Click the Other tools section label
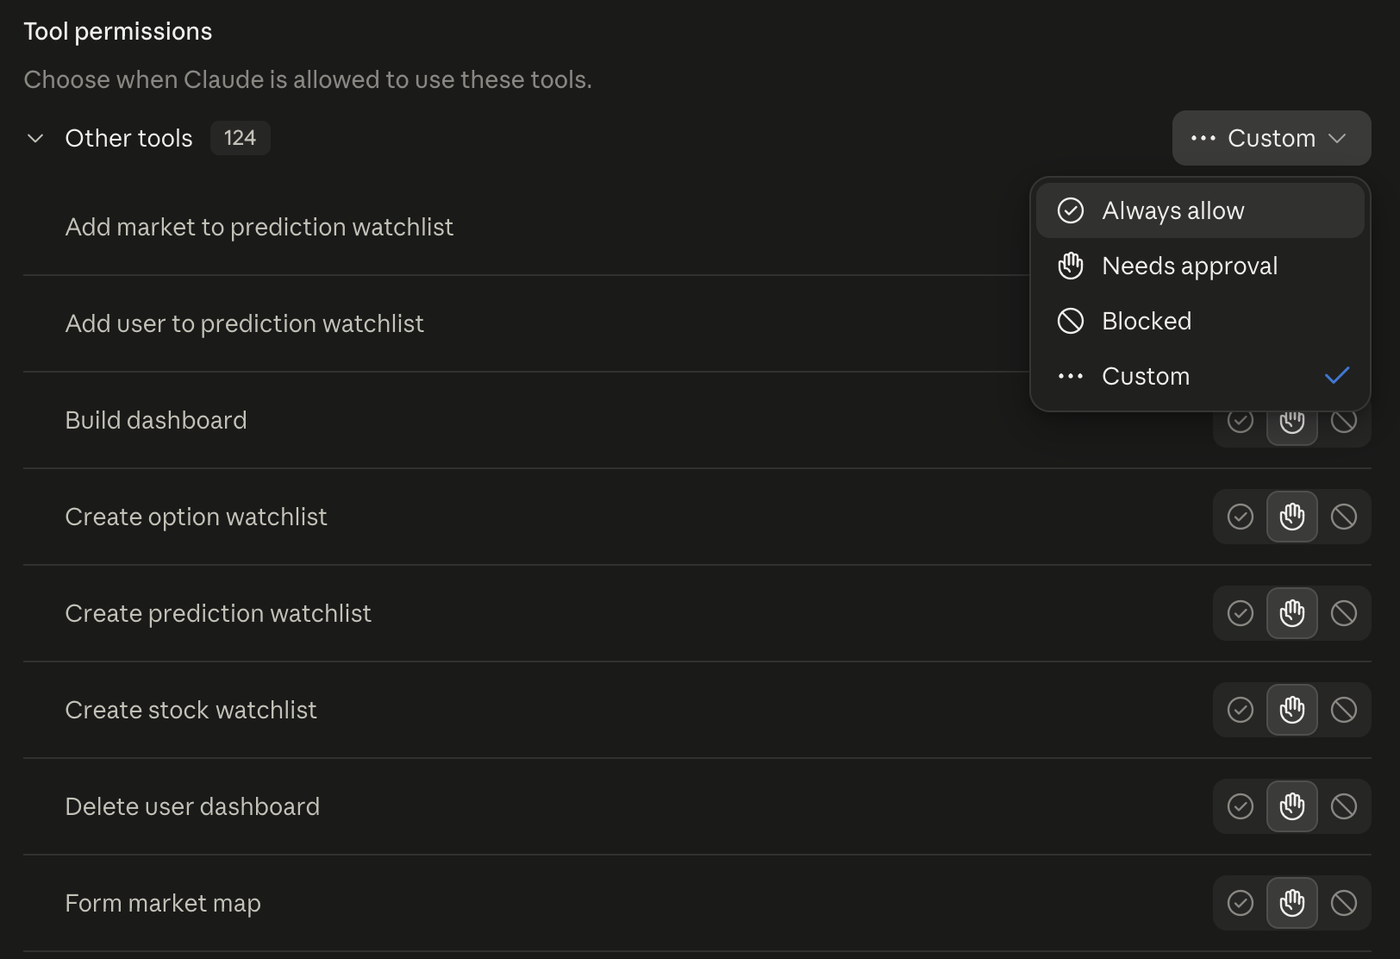Image resolution: width=1400 pixels, height=959 pixels. click(129, 138)
